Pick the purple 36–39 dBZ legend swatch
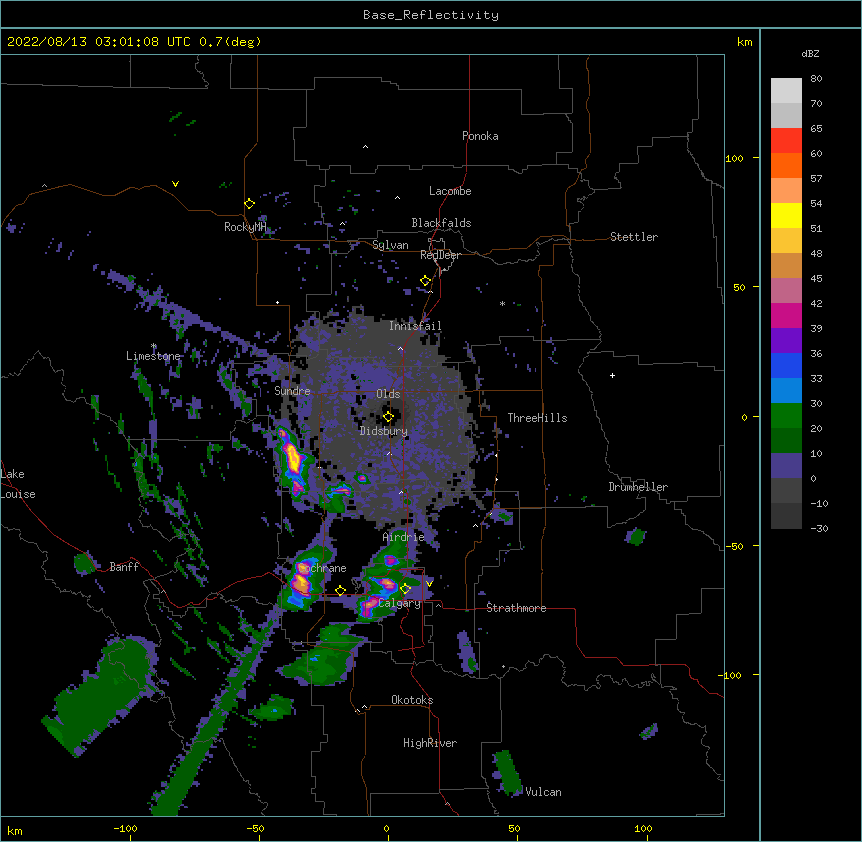This screenshot has height=842, width=862. pos(786,341)
